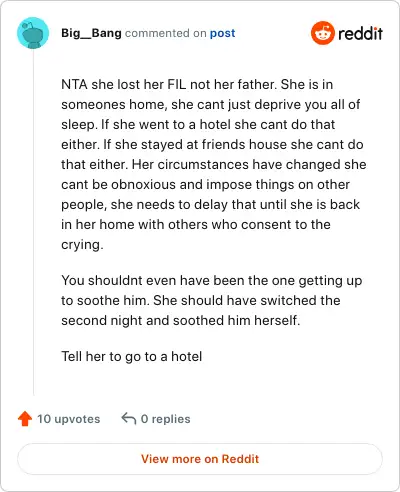Viewport: 400px width, 492px height.
Task: Click the word "NTA" starting the comment
Action: pos(74,84)
